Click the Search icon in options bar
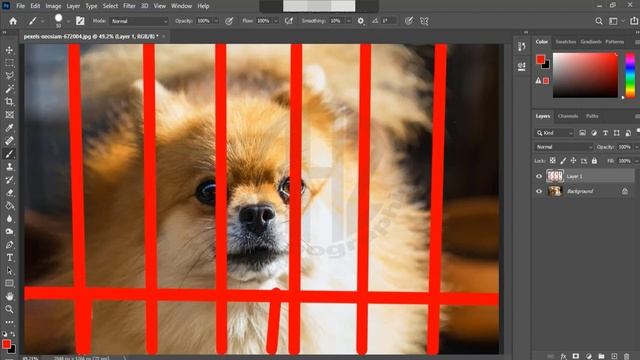The width and height of the screenshot is (640, 360). click(x=599, y=21)
